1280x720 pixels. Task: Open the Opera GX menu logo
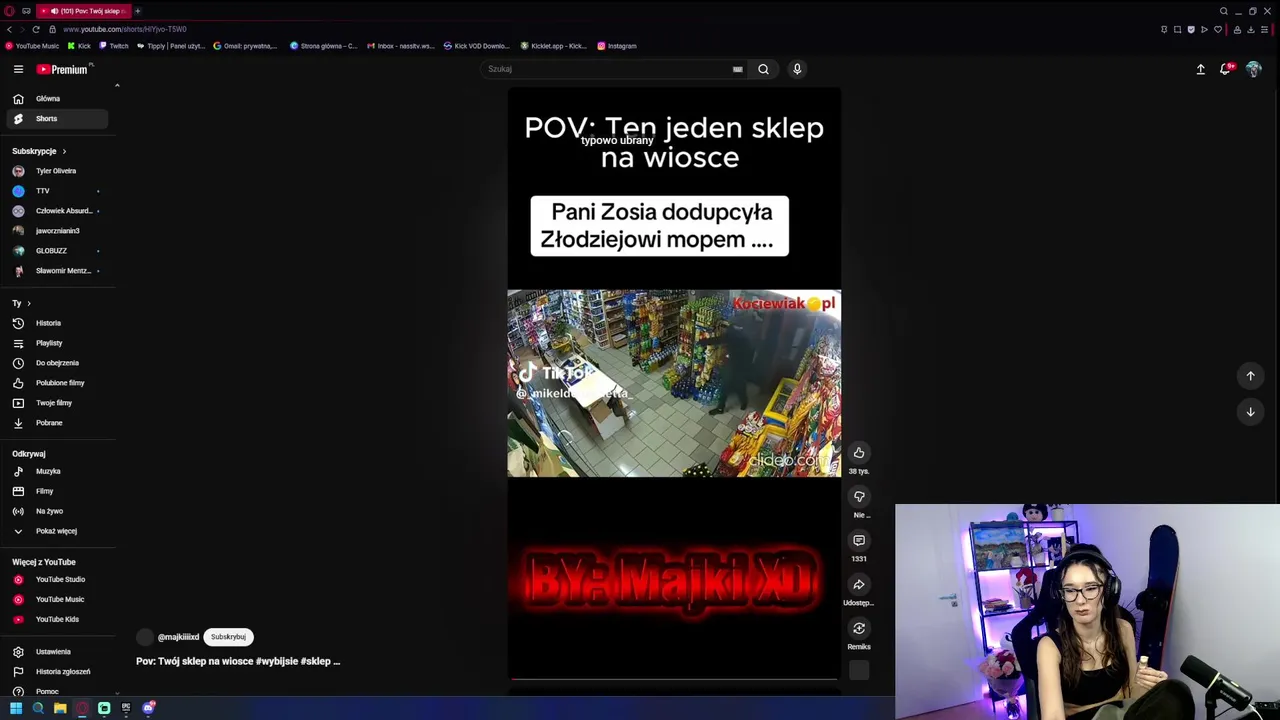(x=9, y=11)
